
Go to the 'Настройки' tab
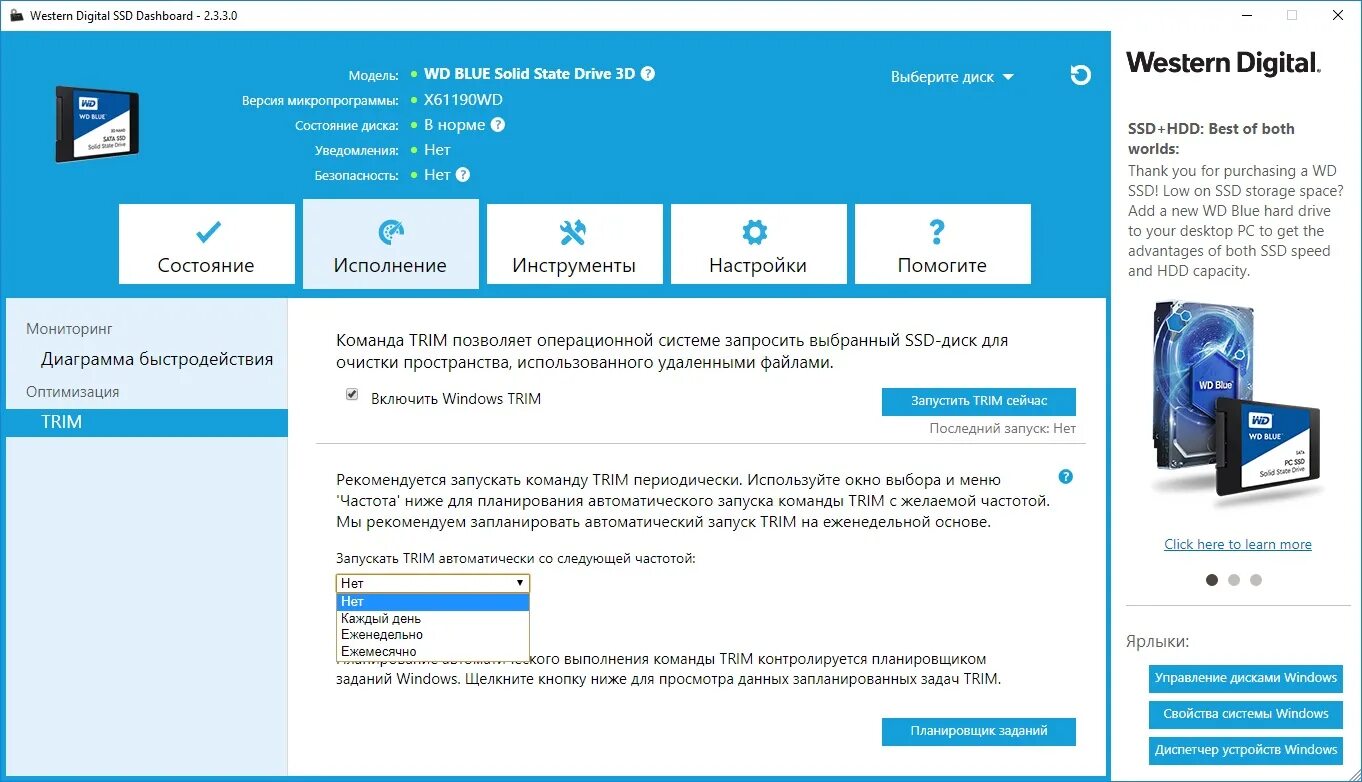759,245
